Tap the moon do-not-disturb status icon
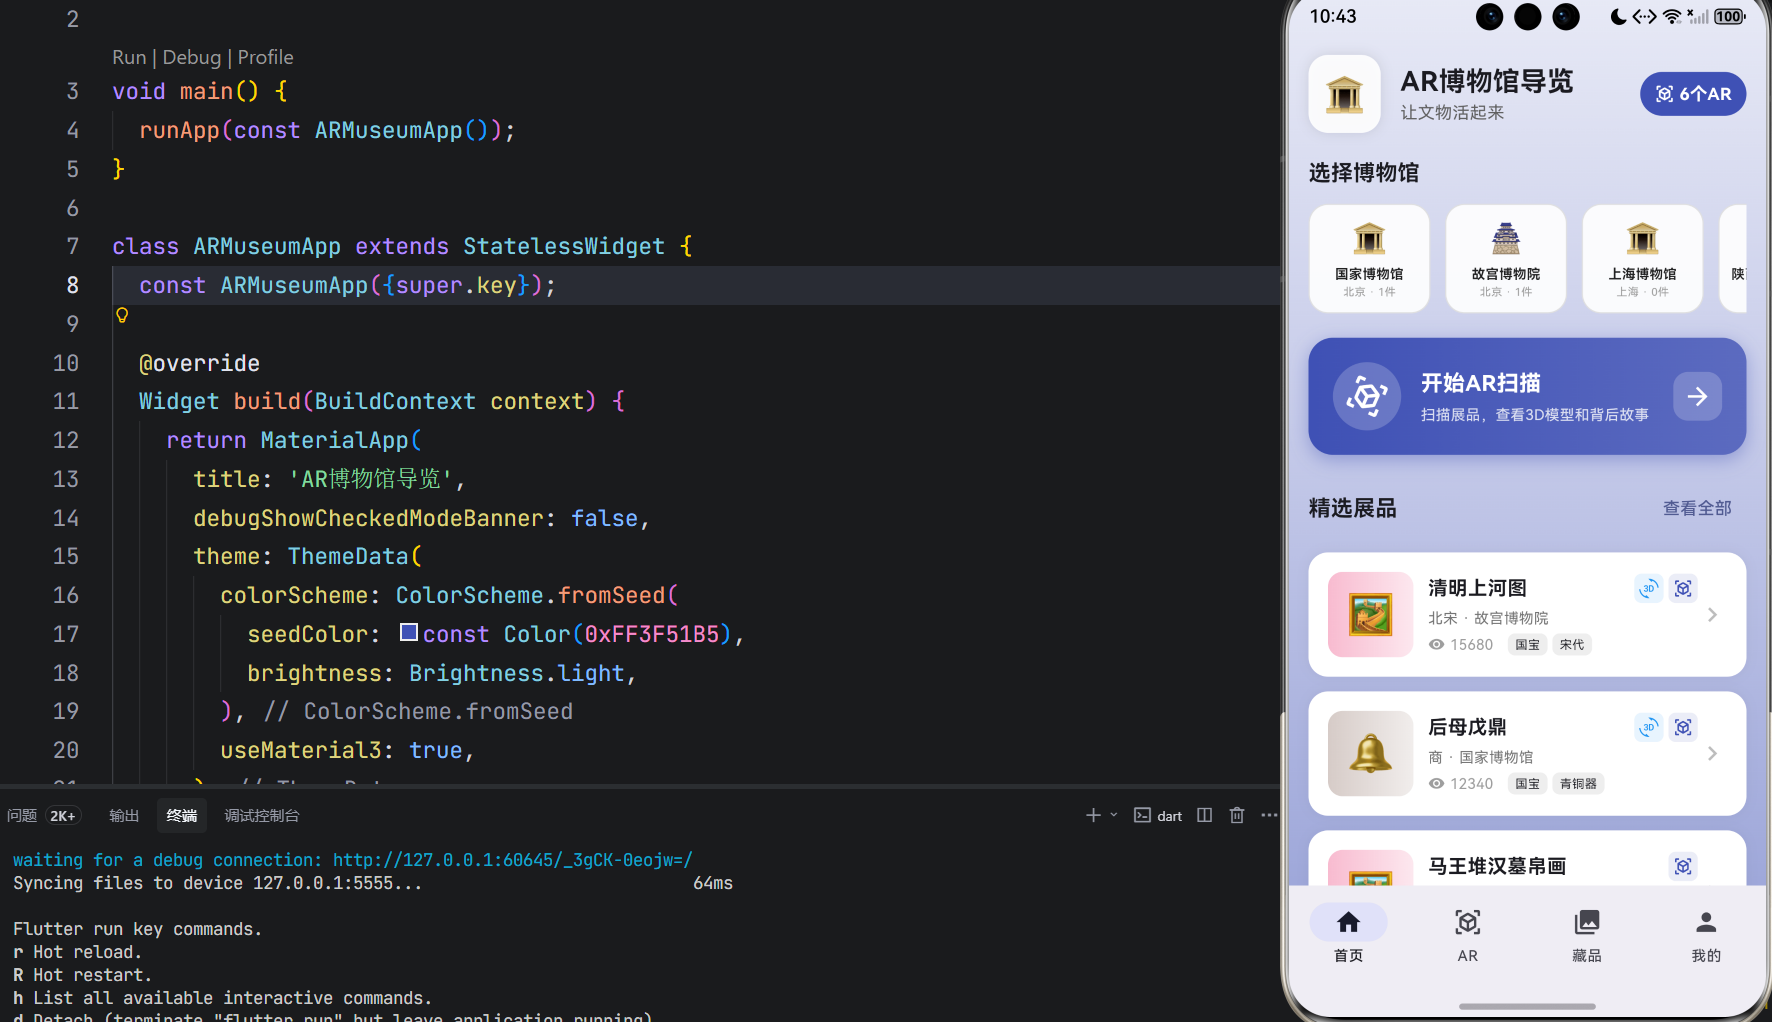The height and width of the screenshot is (1022, 1772). click(x=1618, y=17)
